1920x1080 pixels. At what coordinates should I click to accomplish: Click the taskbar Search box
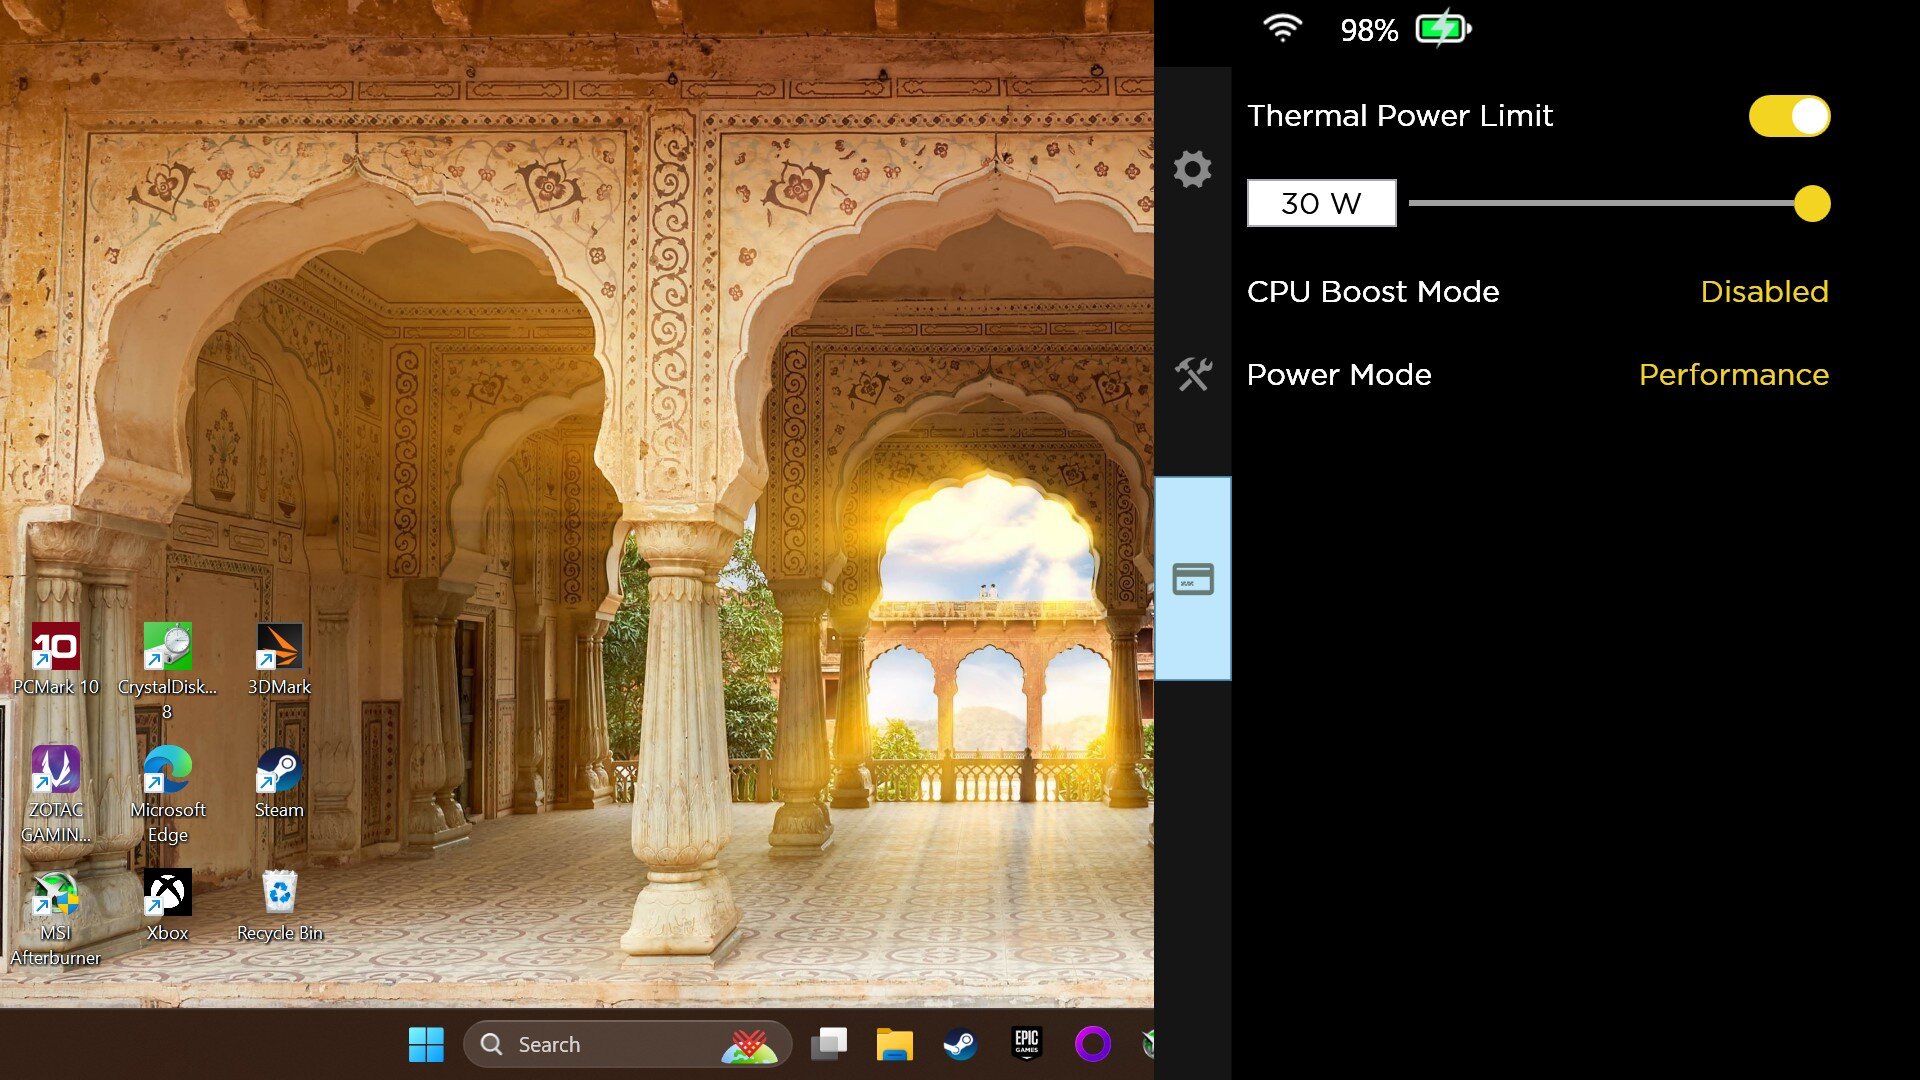[627, 1044]
